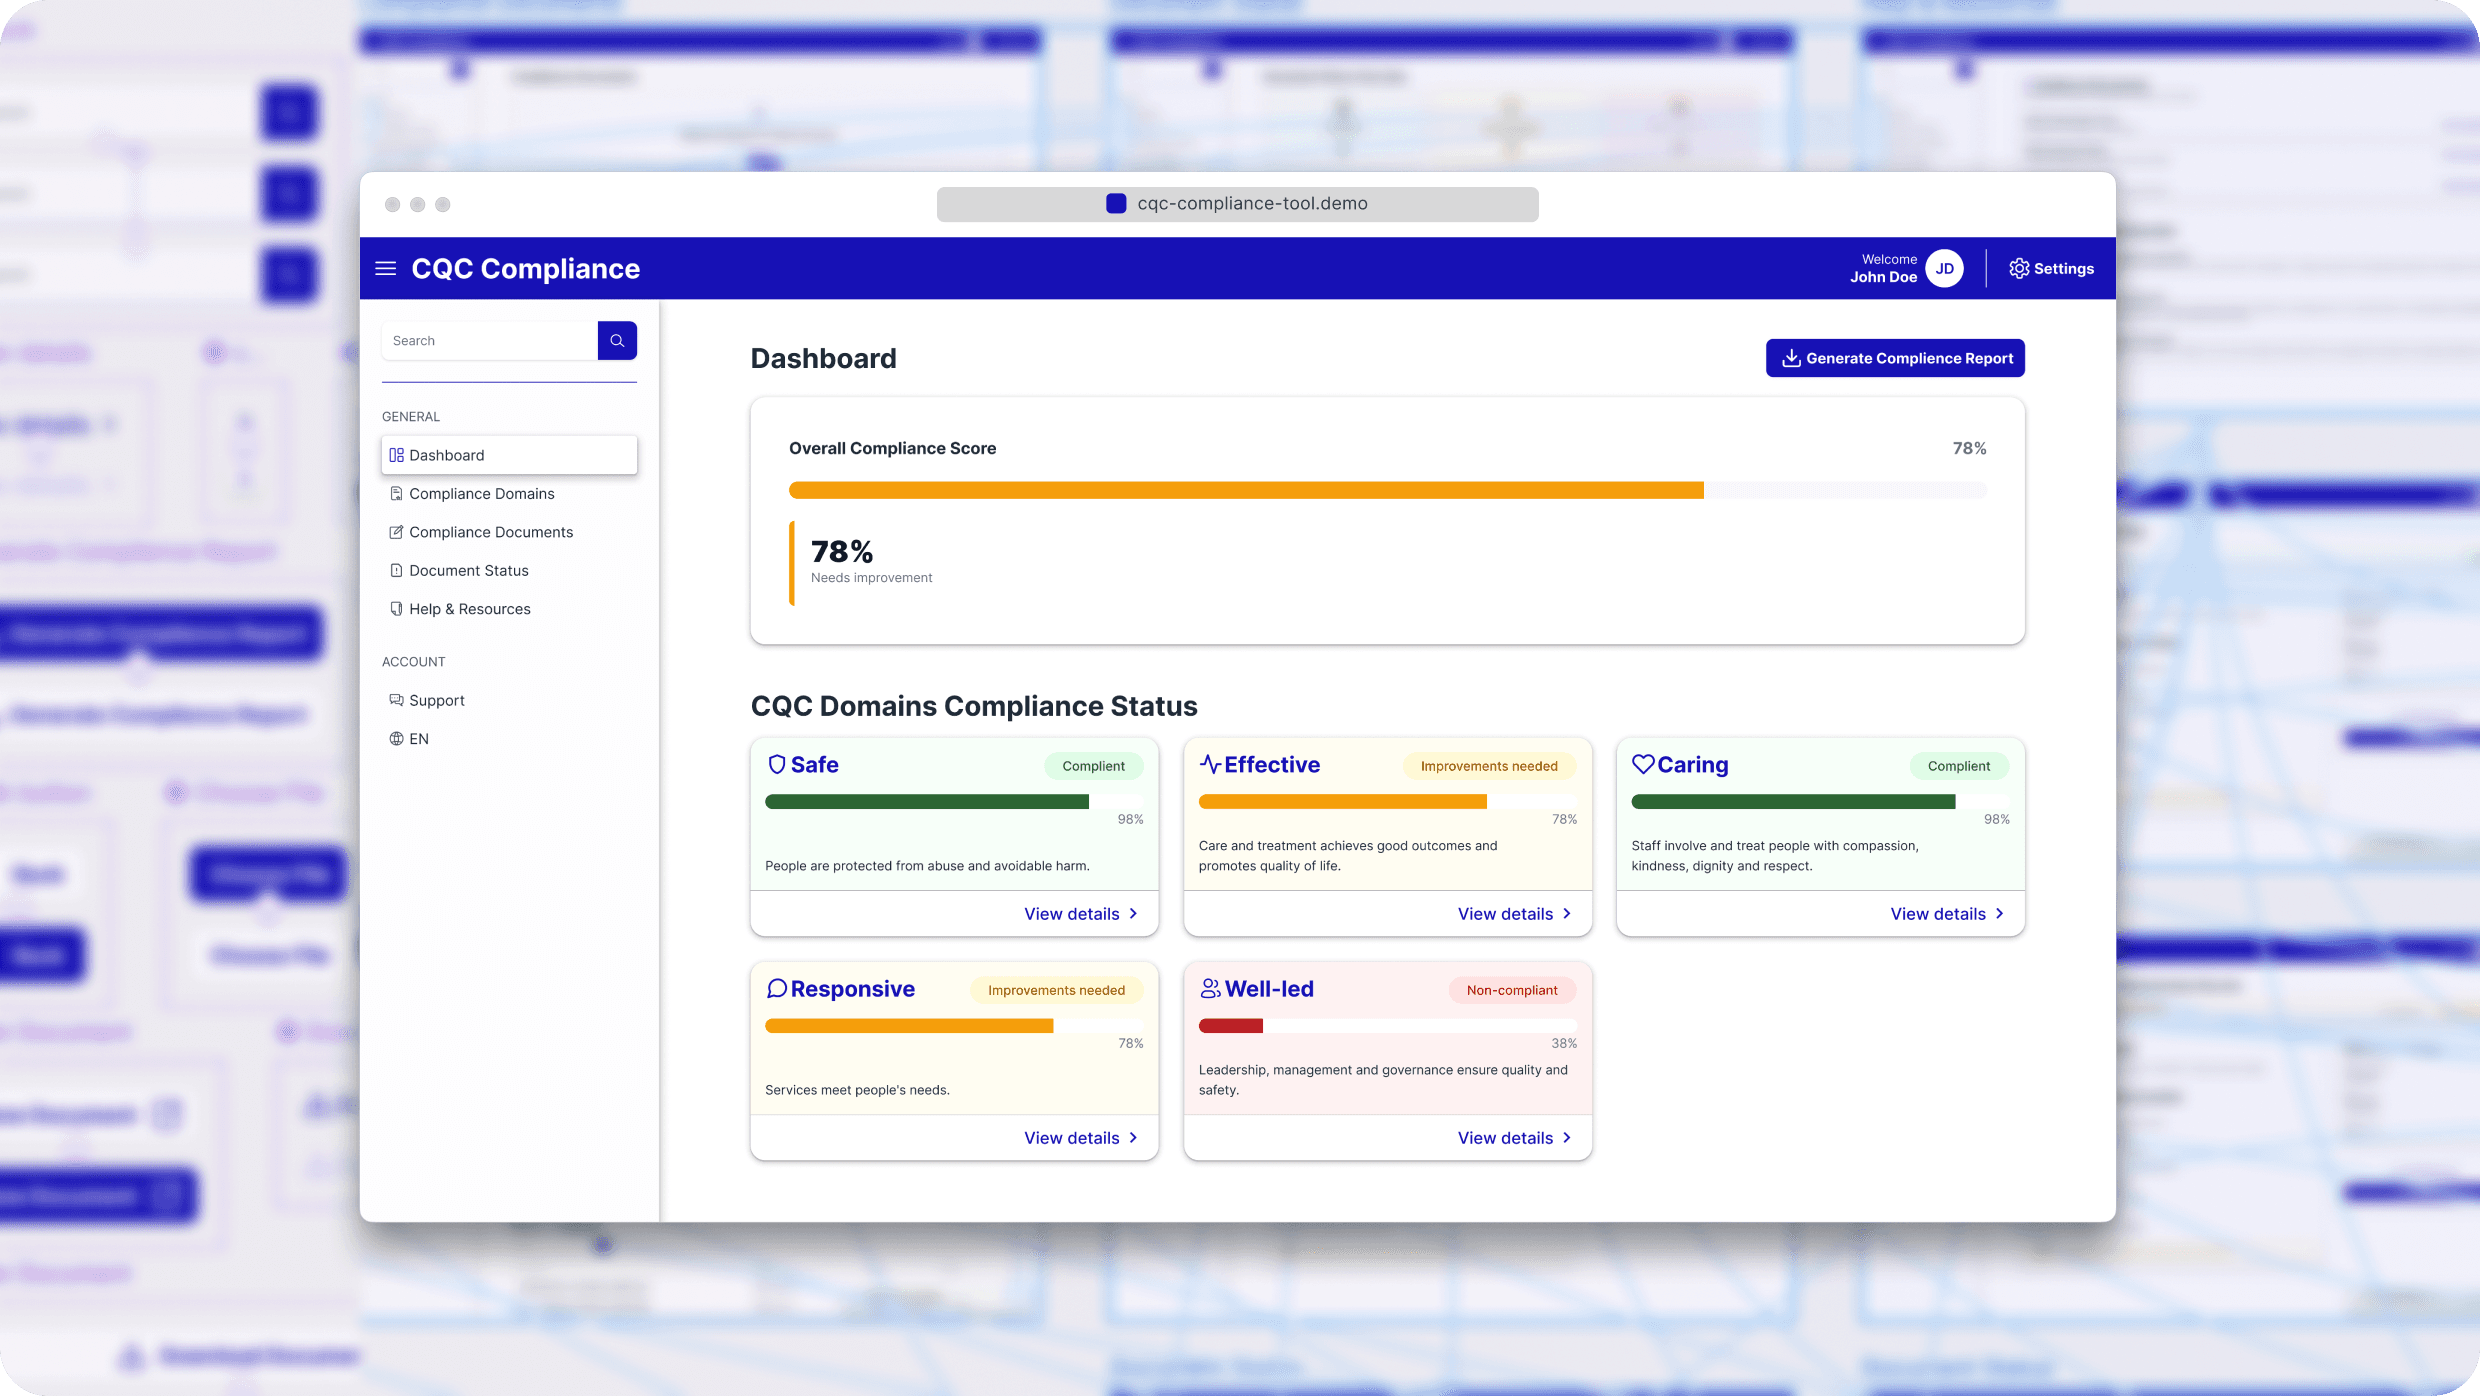Select Compliance Domains in sidebar

481,493
